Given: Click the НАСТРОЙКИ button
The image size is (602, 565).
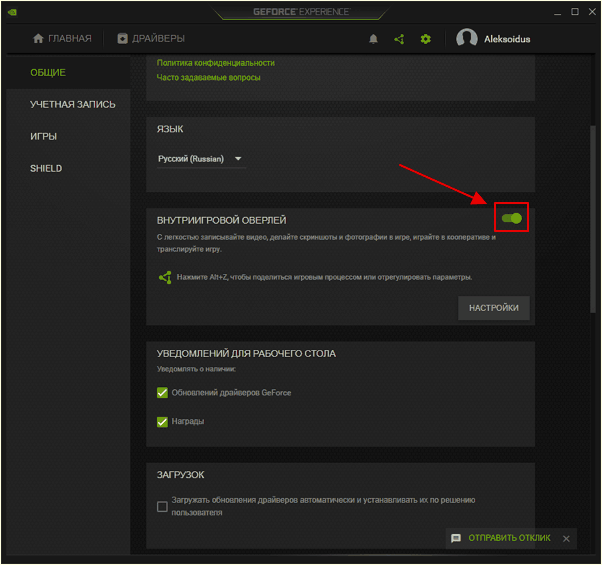Looking at the screenshot, I should [x=494, y=308].
